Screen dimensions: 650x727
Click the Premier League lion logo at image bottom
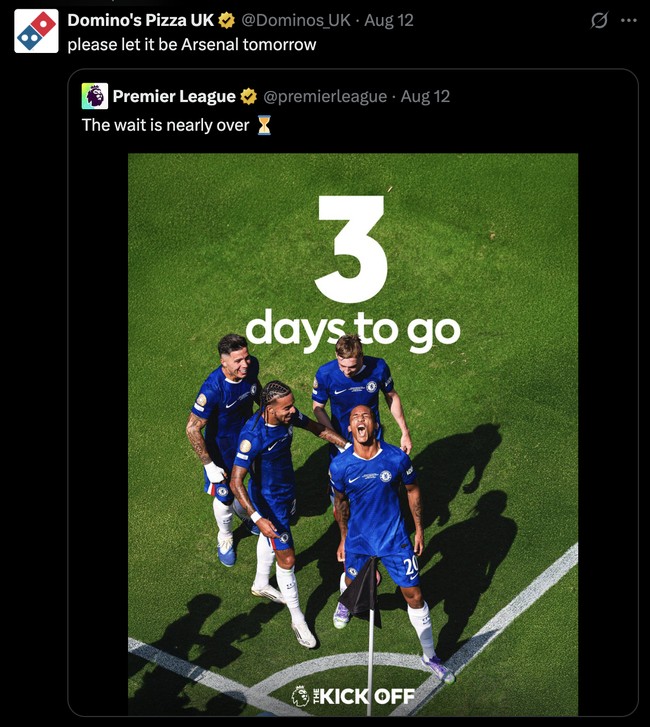(300, 695)
